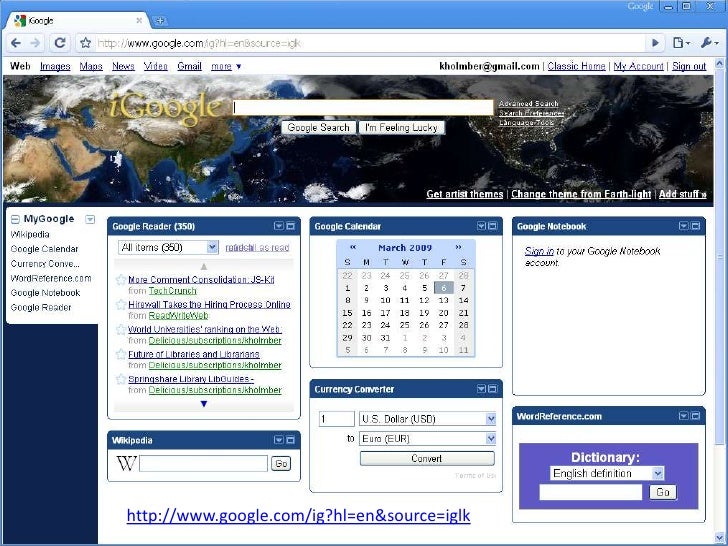The height and width of the screenshot is (546, 728).
Task: Click Sign in to Google Notebook link
Action: (539, 251)
